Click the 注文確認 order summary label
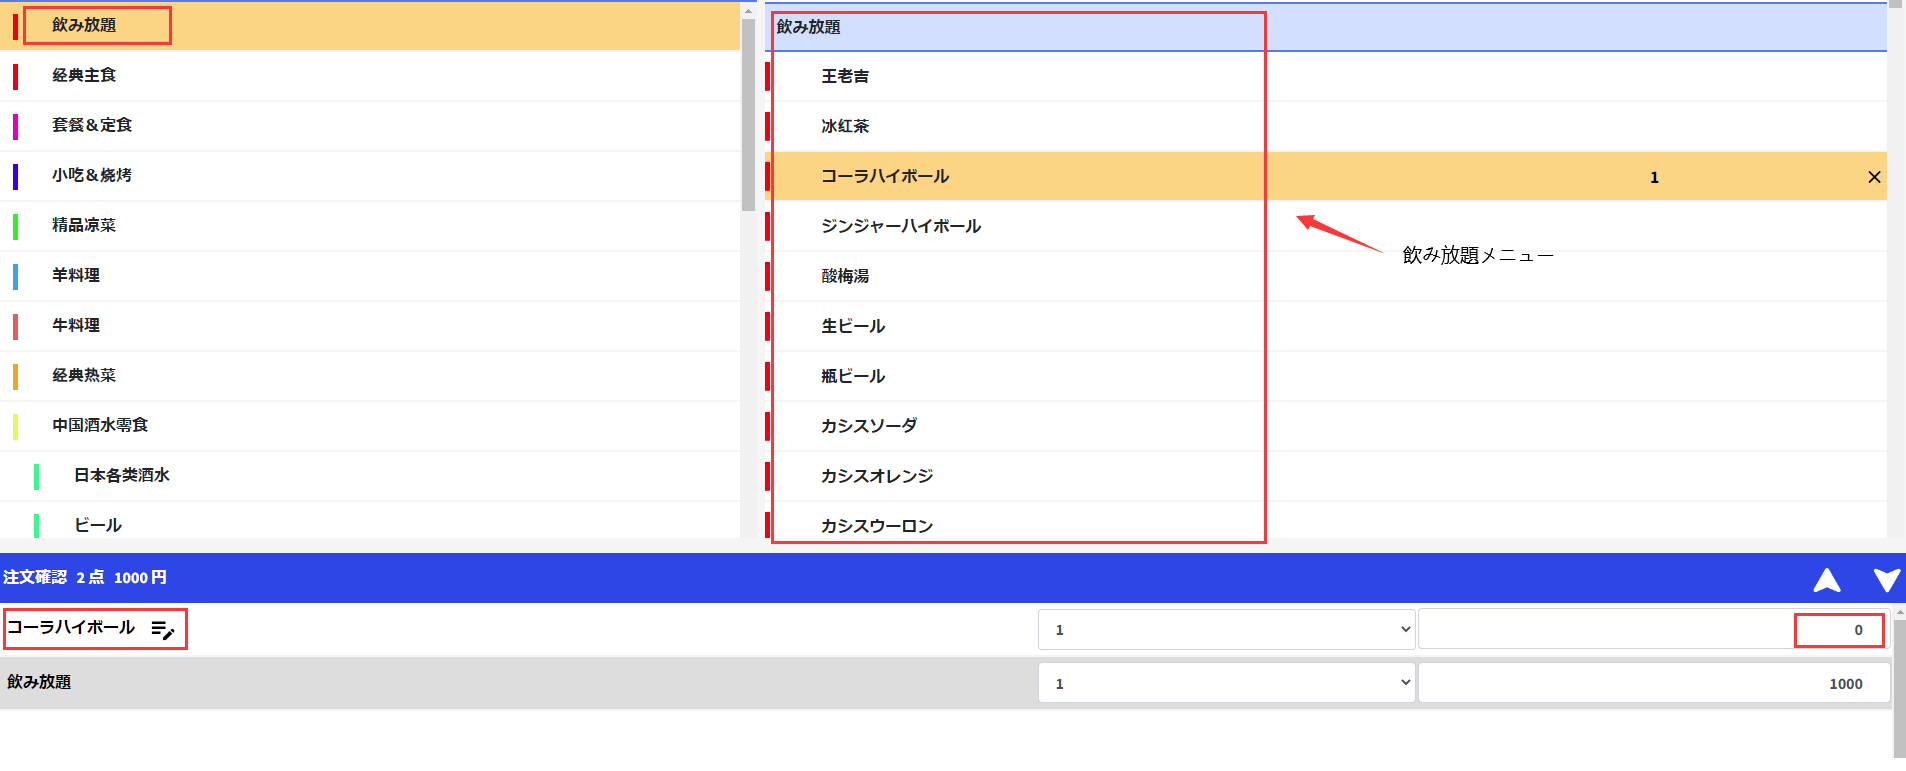 click(x=35, y=578)
